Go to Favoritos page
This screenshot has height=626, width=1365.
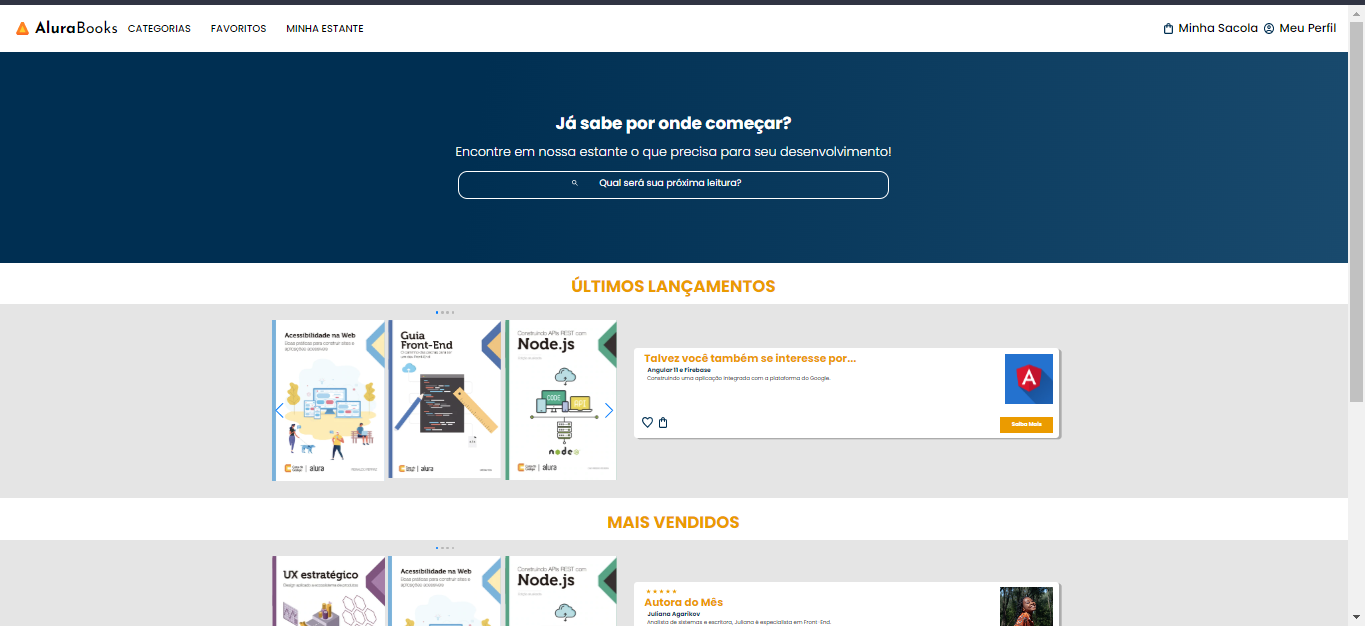pos(238,29)
